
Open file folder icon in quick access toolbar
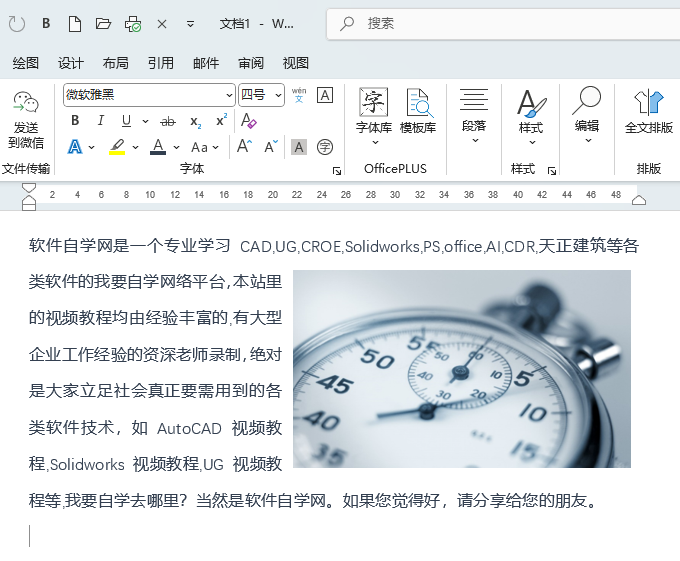(103, 23)
